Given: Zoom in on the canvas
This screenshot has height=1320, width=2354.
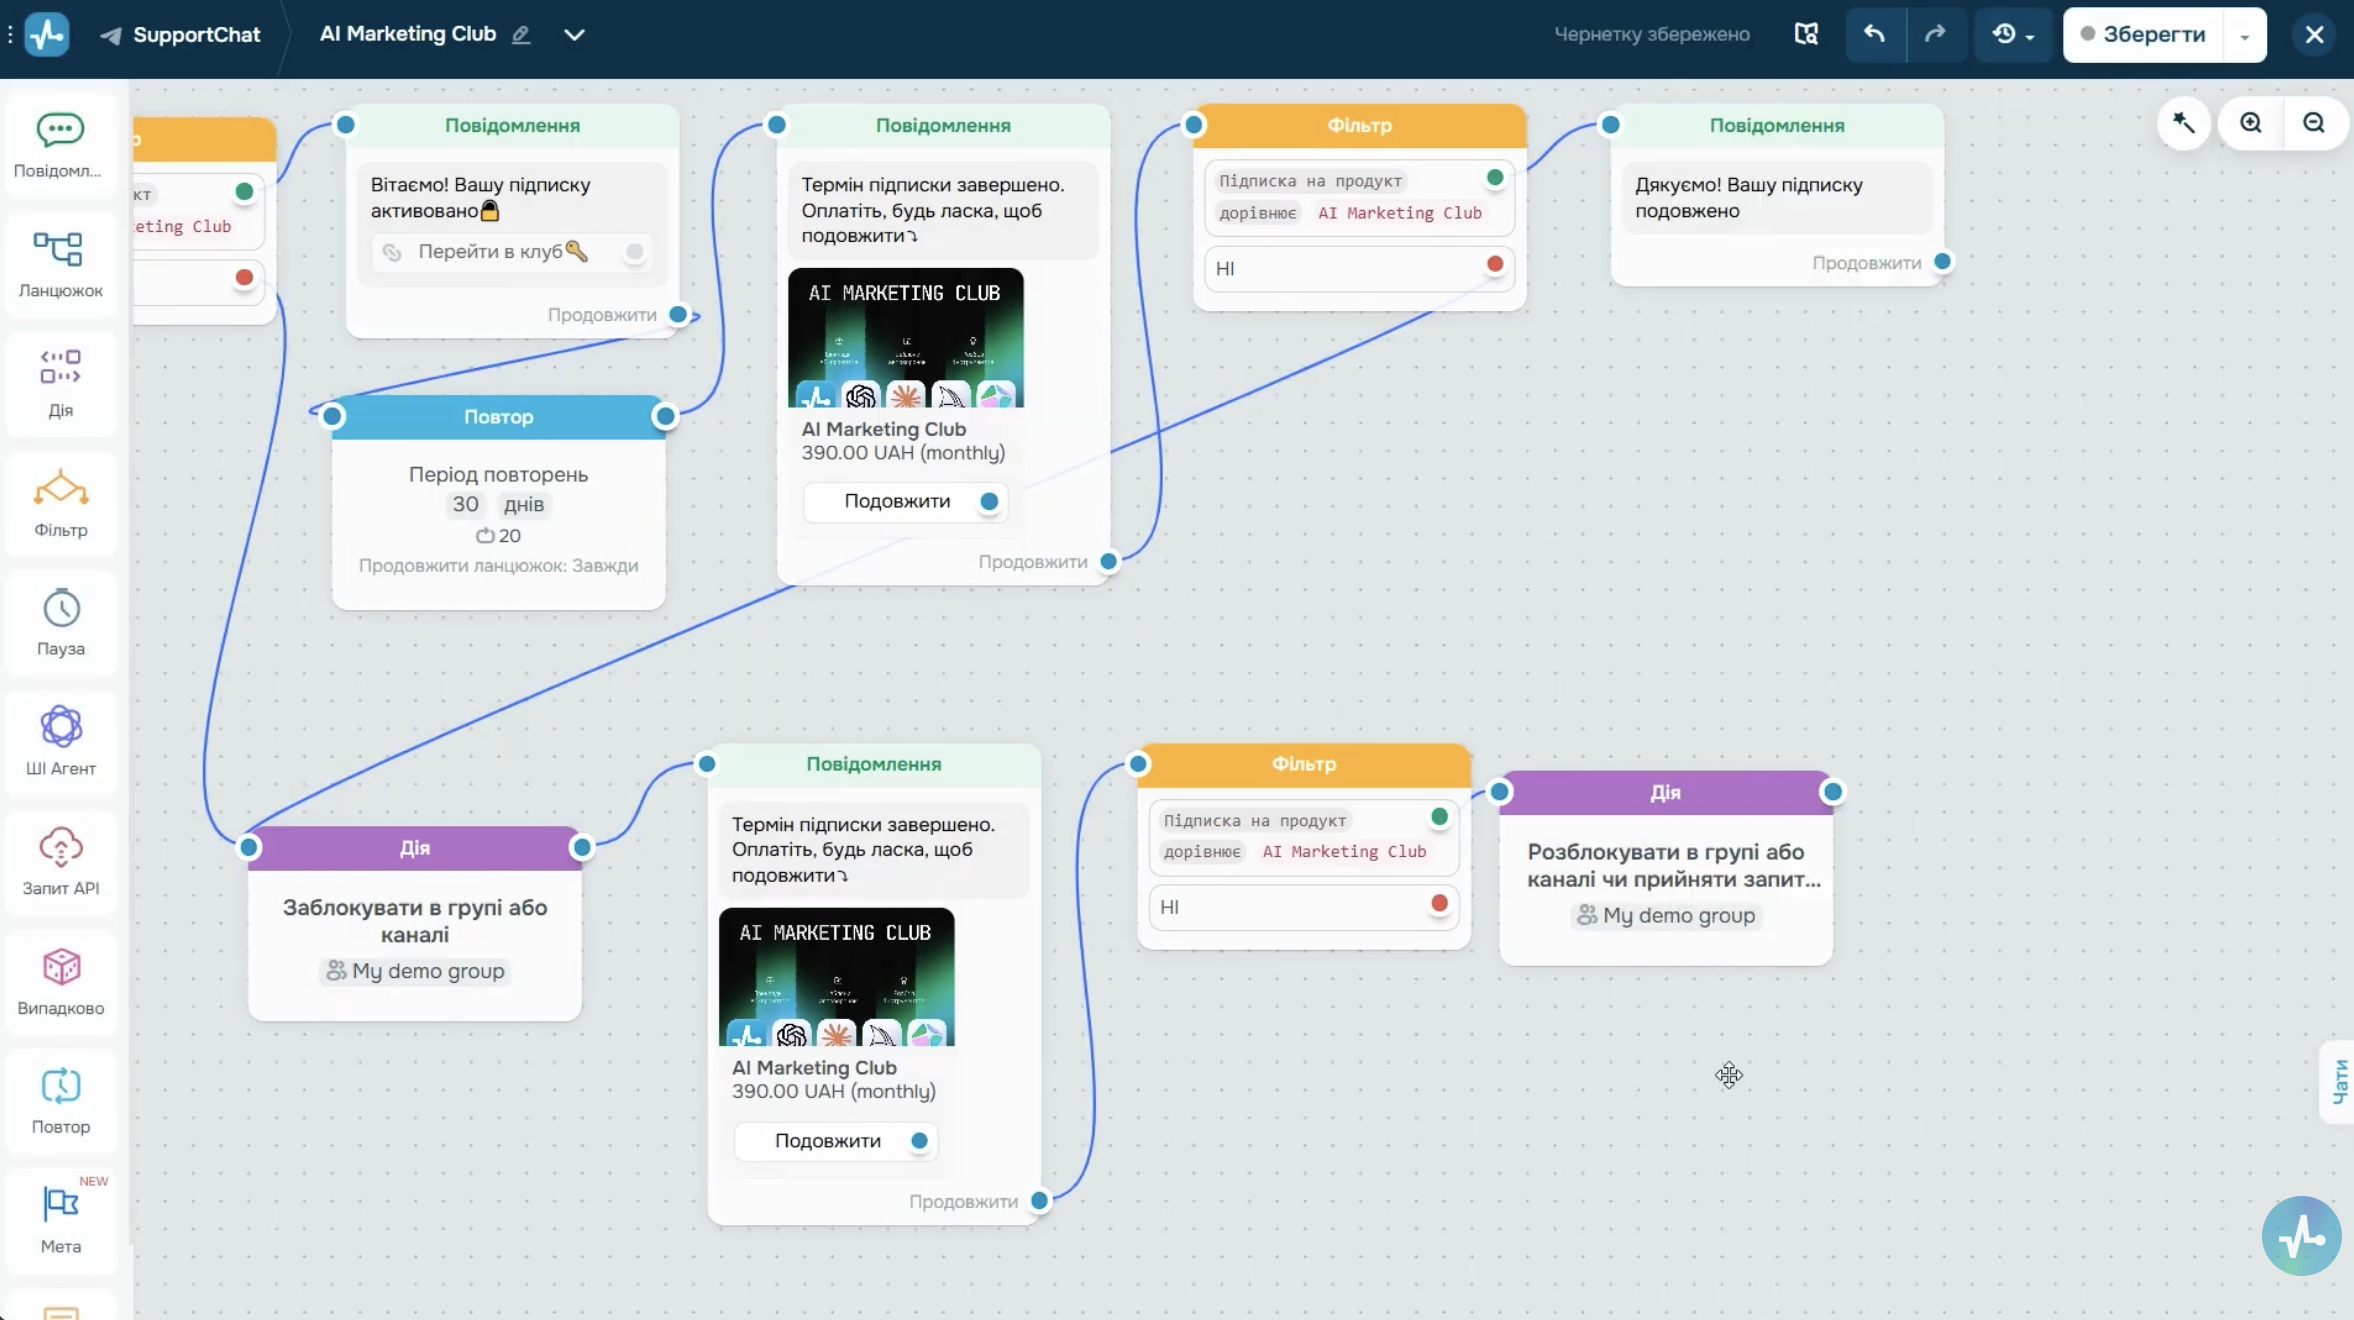Looking at the screenshot, I should pyautogui.click(x=2251, y=123).
